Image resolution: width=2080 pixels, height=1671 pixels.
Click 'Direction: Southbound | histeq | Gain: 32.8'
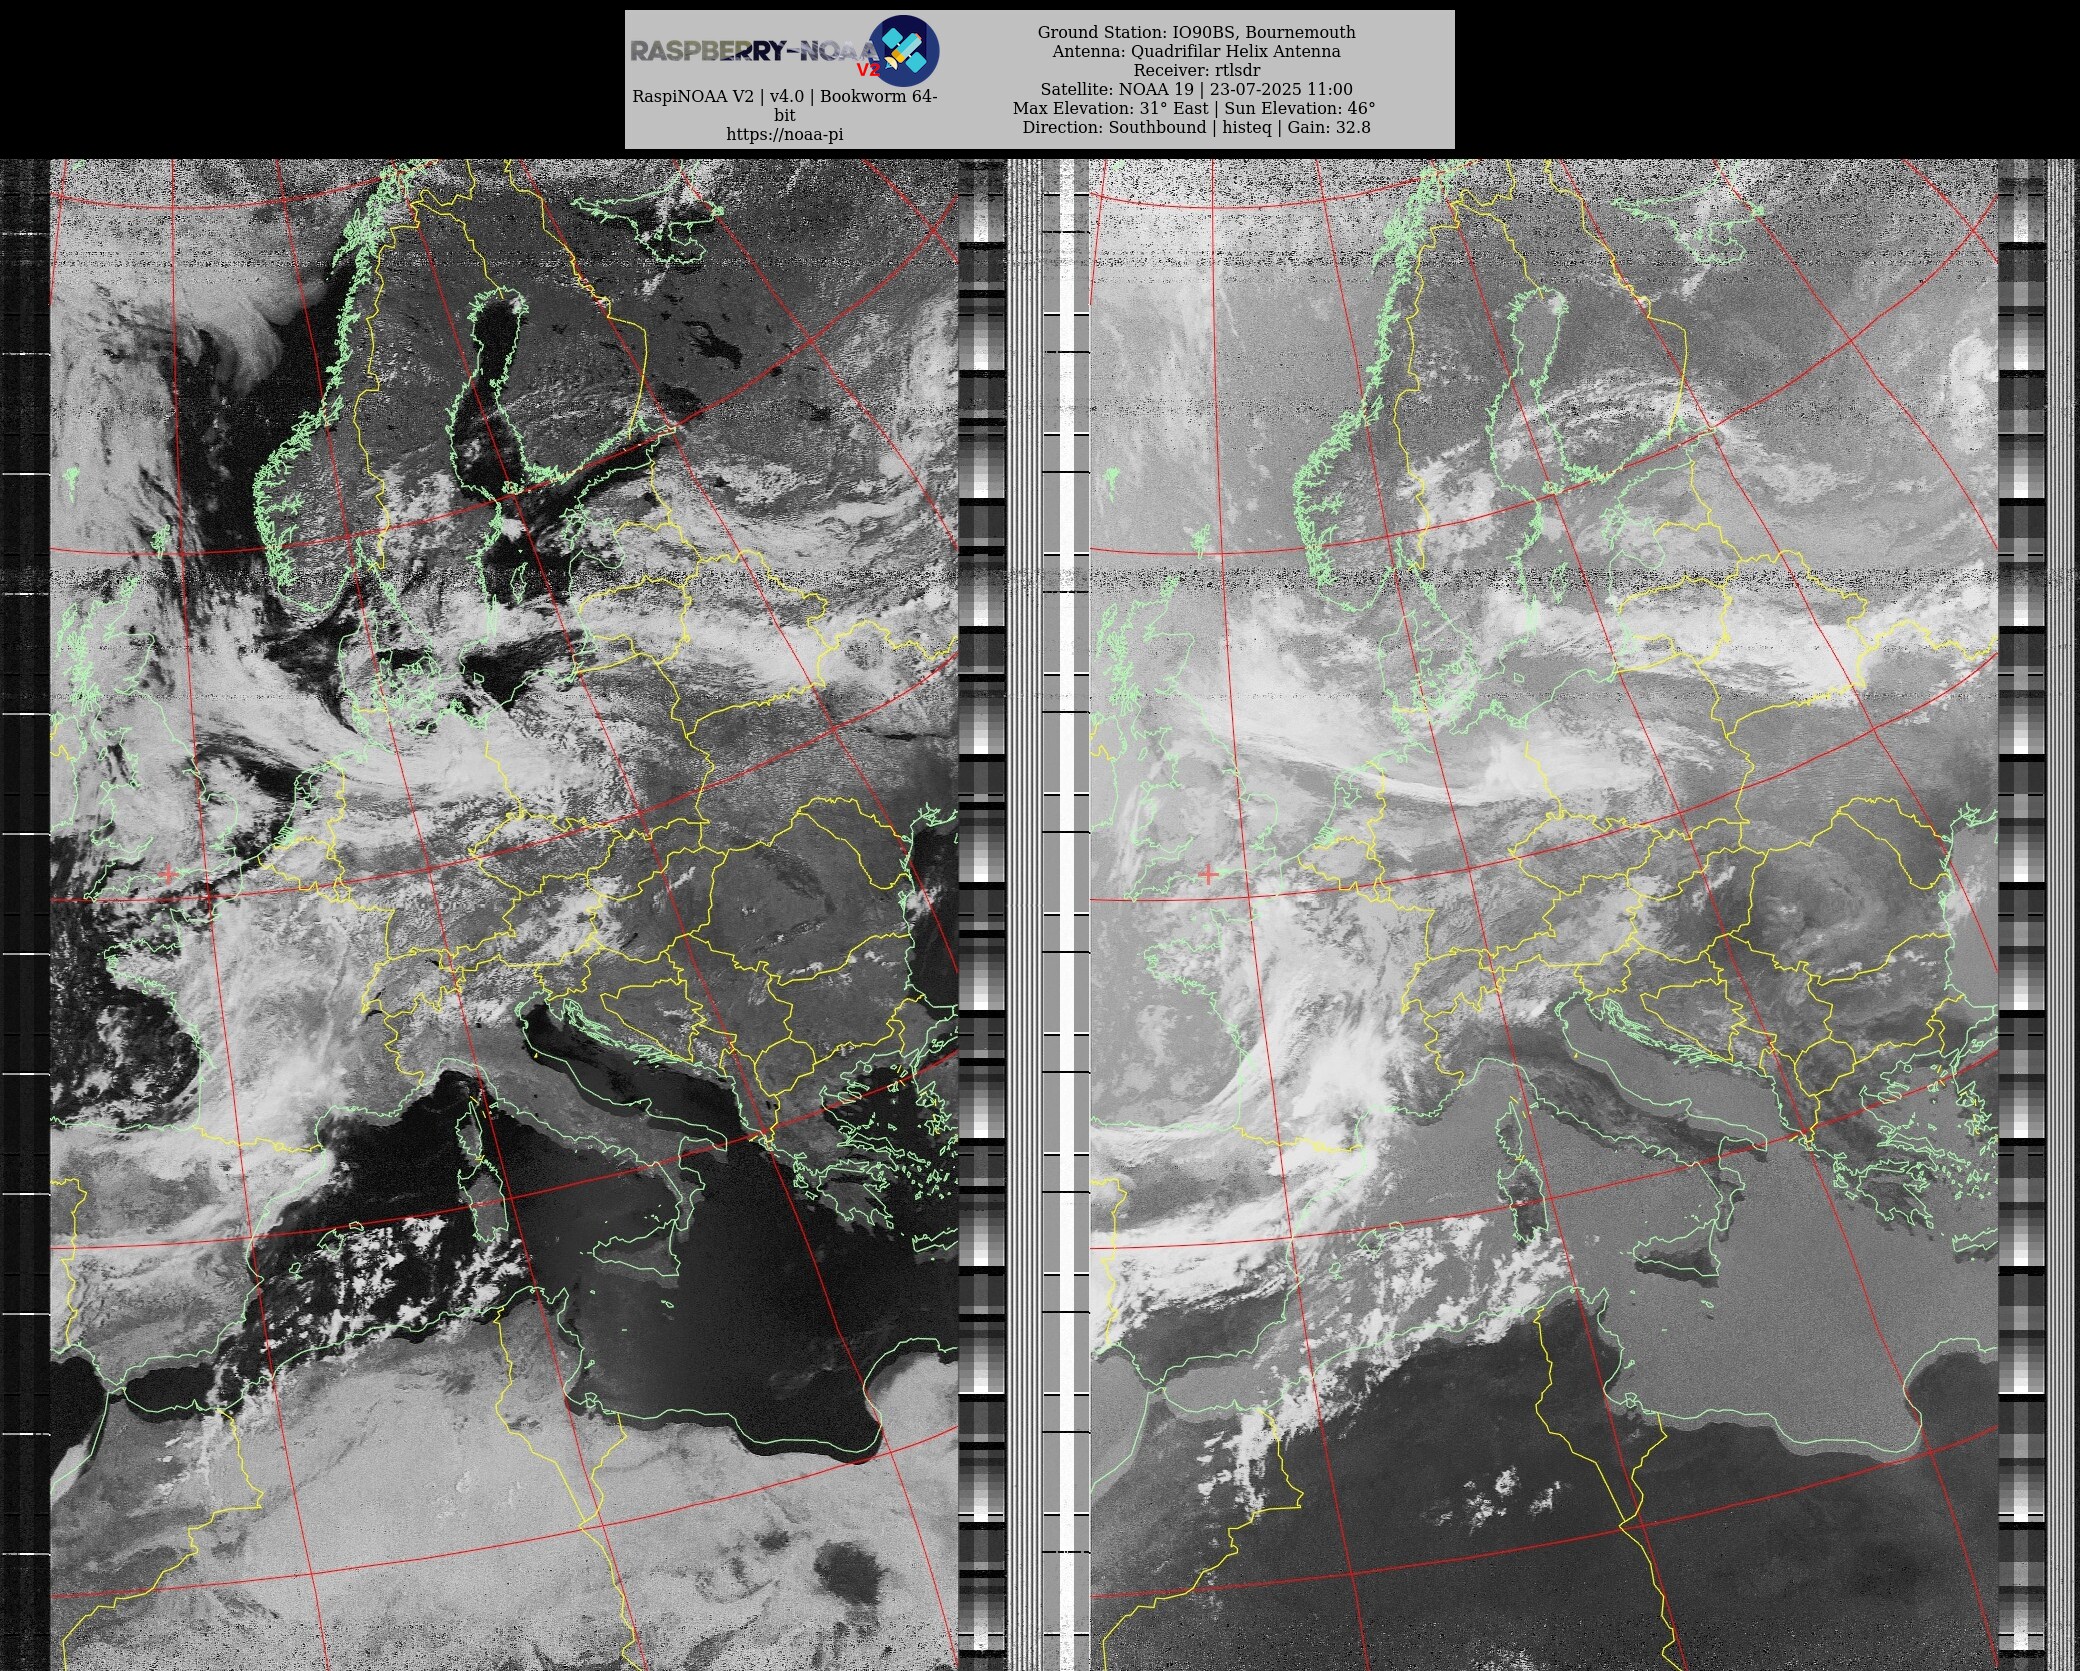pyautogui.click(x=1197, y=127)
